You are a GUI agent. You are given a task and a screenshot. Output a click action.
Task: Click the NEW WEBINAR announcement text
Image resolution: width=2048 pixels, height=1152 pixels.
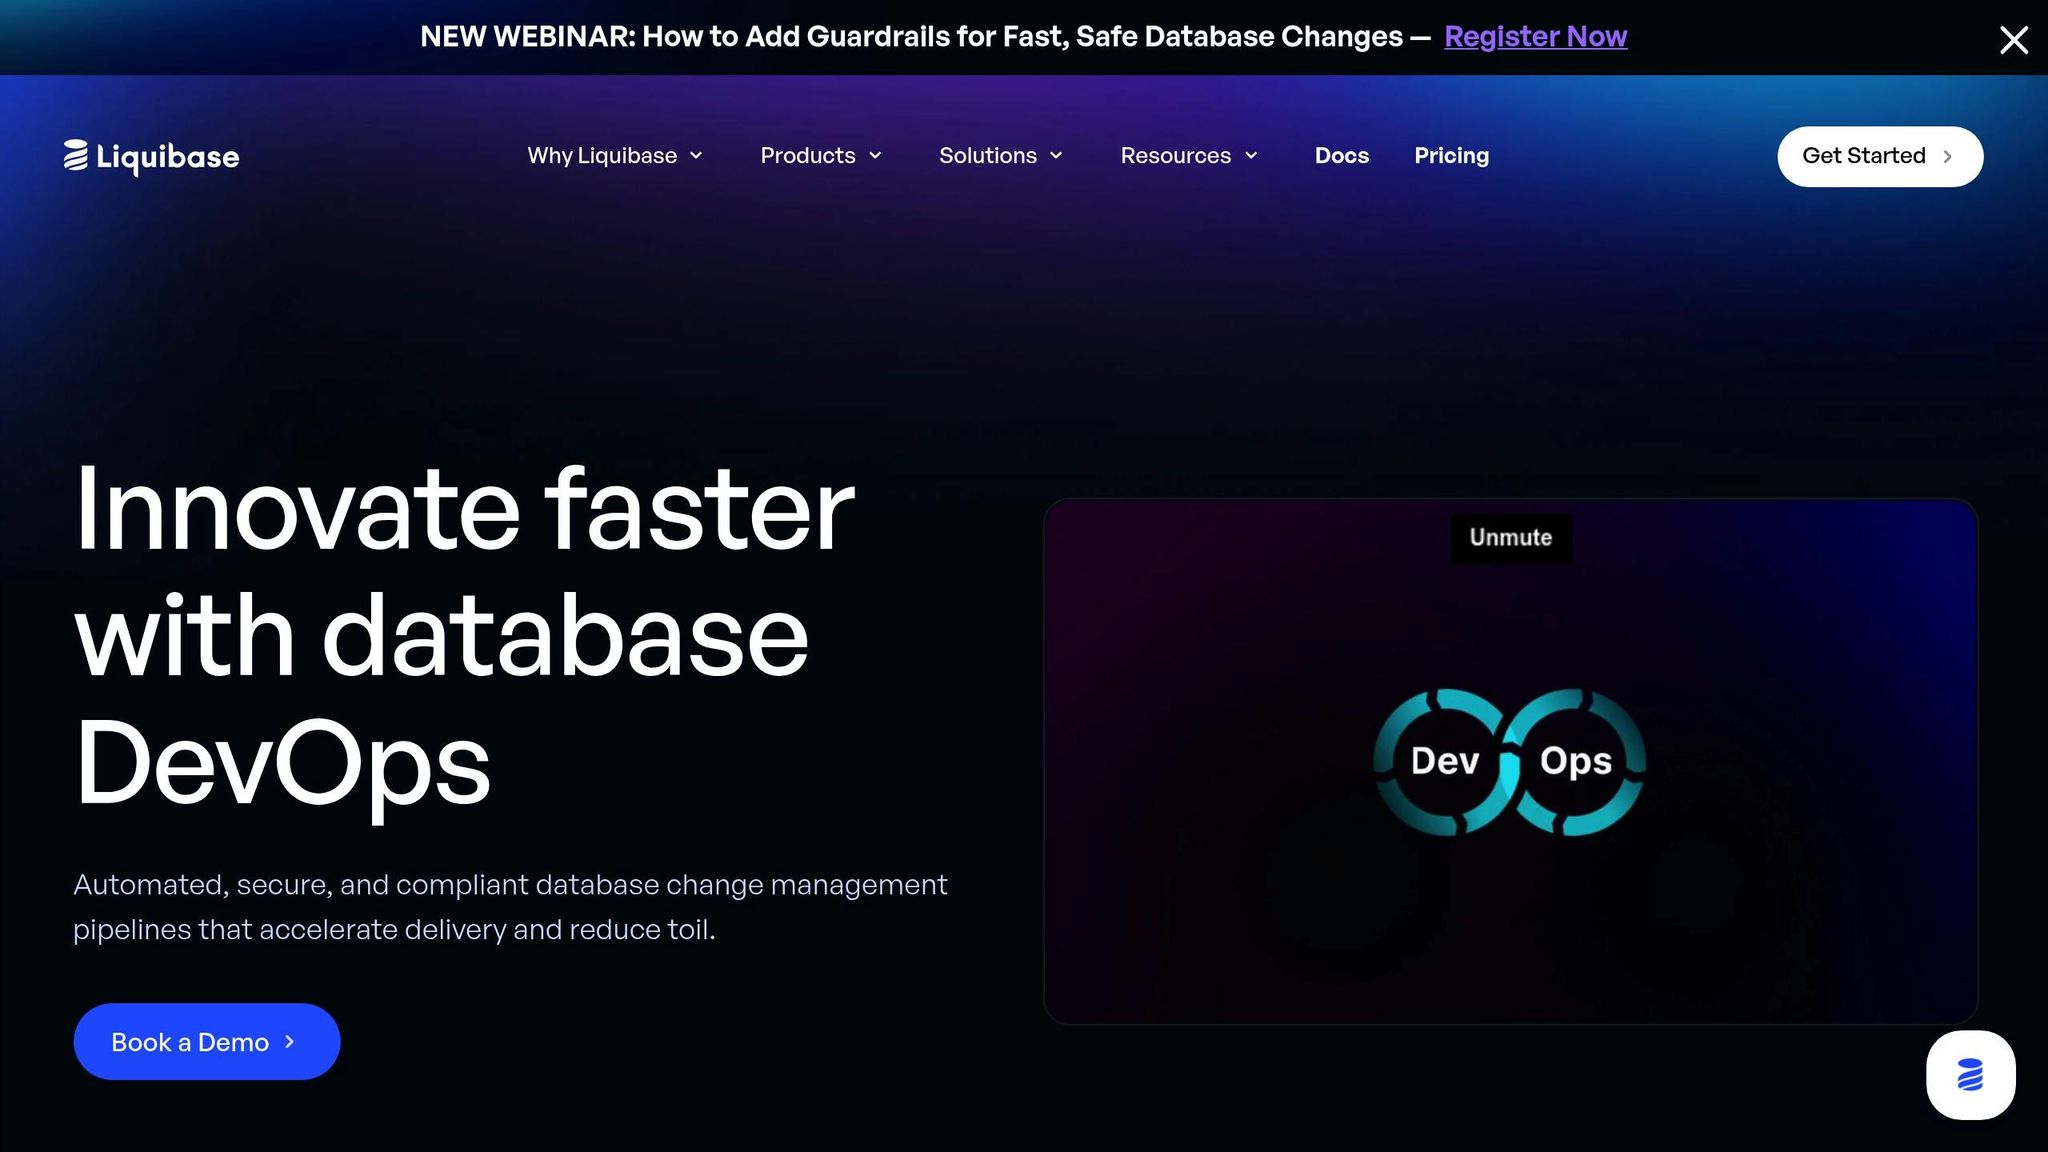tap(925, 37)
